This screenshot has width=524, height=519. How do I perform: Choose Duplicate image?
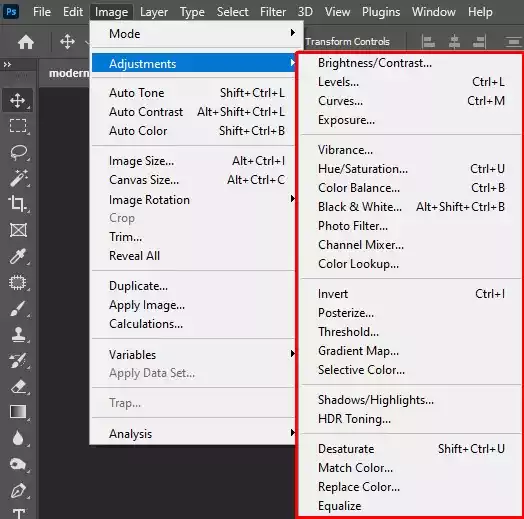click(x=194, y=286)
